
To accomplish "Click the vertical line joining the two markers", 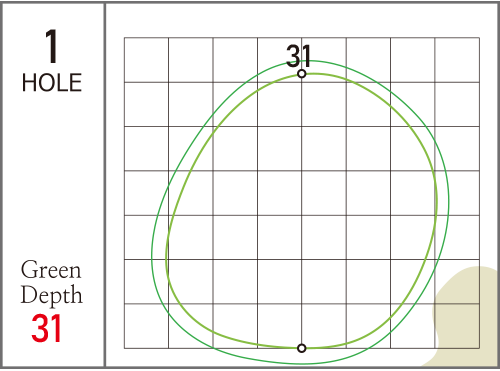I will pyautogui.click(x=302, y=211).
